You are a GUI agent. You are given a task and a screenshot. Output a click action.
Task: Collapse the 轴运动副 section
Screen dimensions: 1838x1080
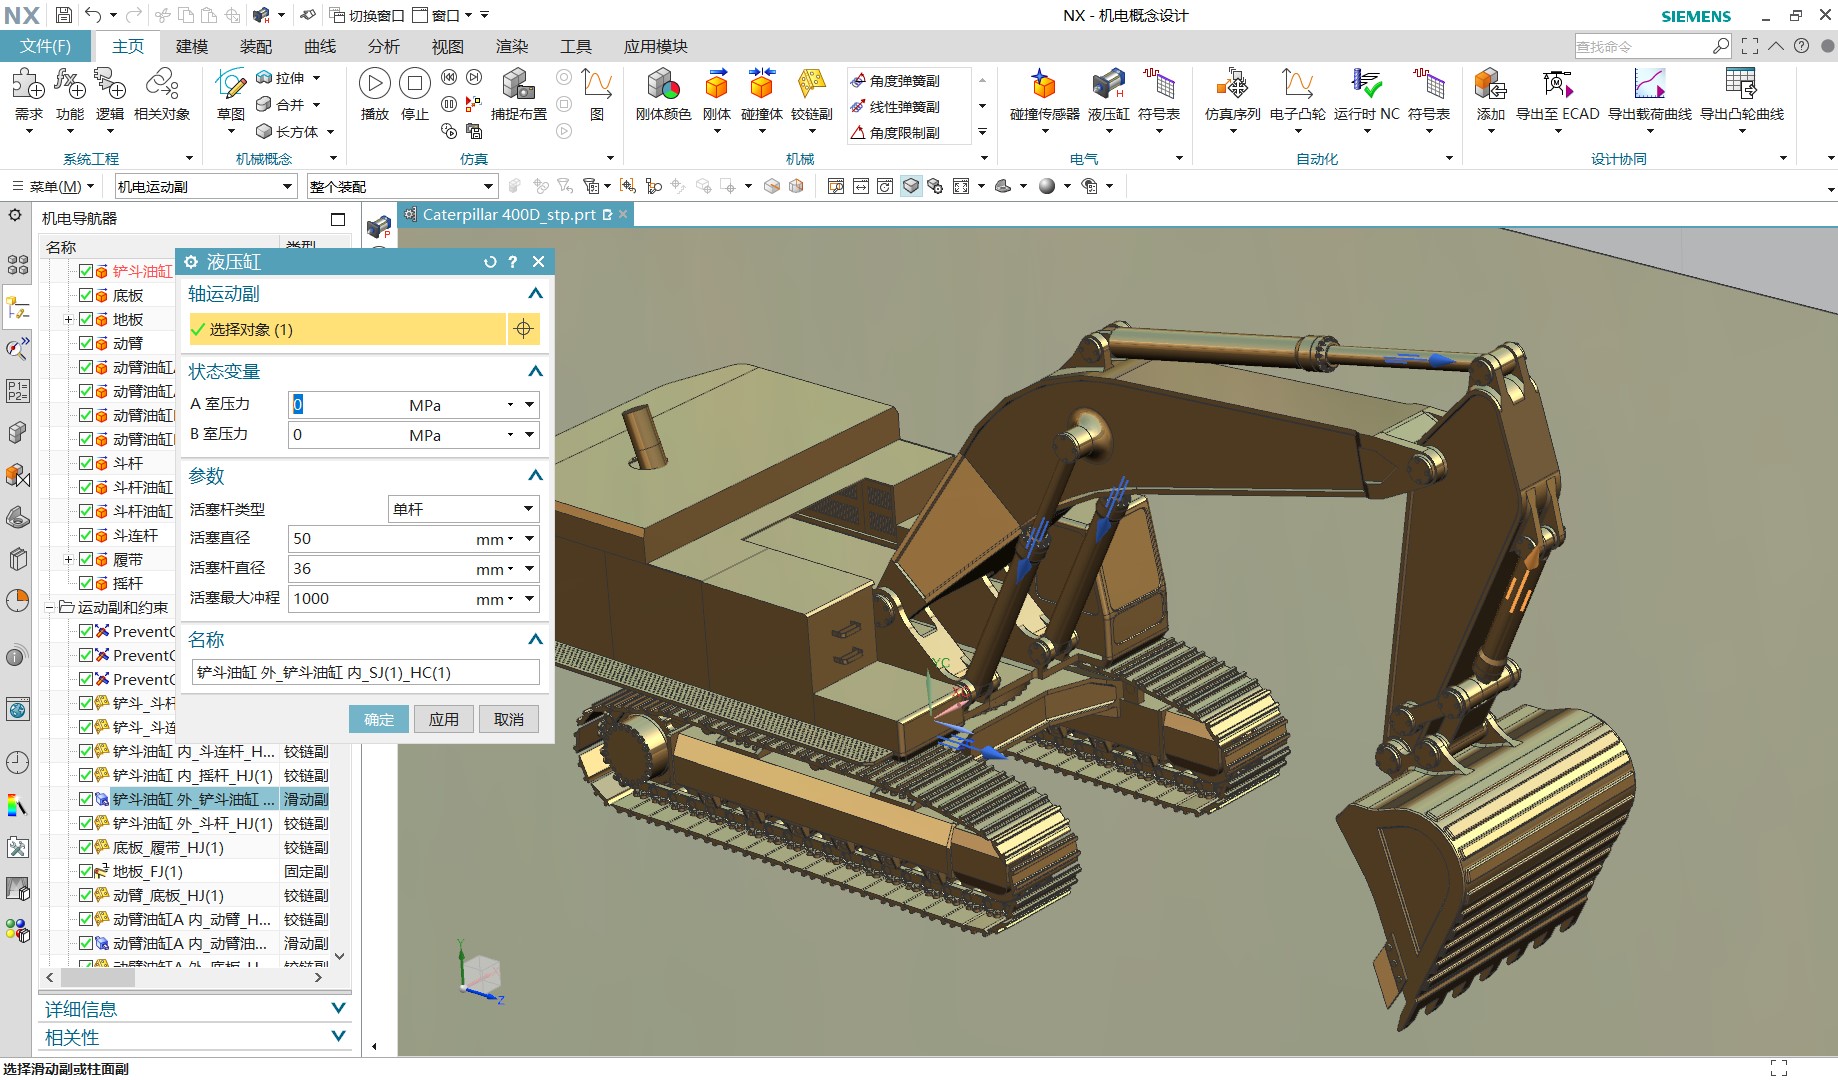click(535, 293)
